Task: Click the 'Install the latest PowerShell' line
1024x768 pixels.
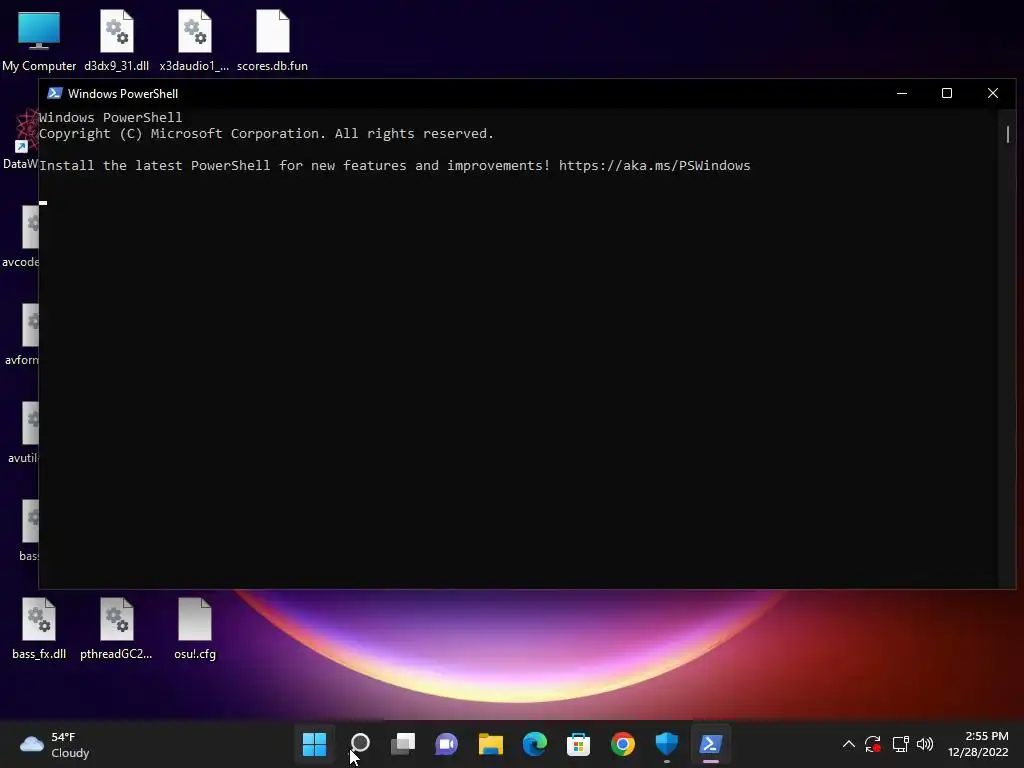Action: [394, 165]
